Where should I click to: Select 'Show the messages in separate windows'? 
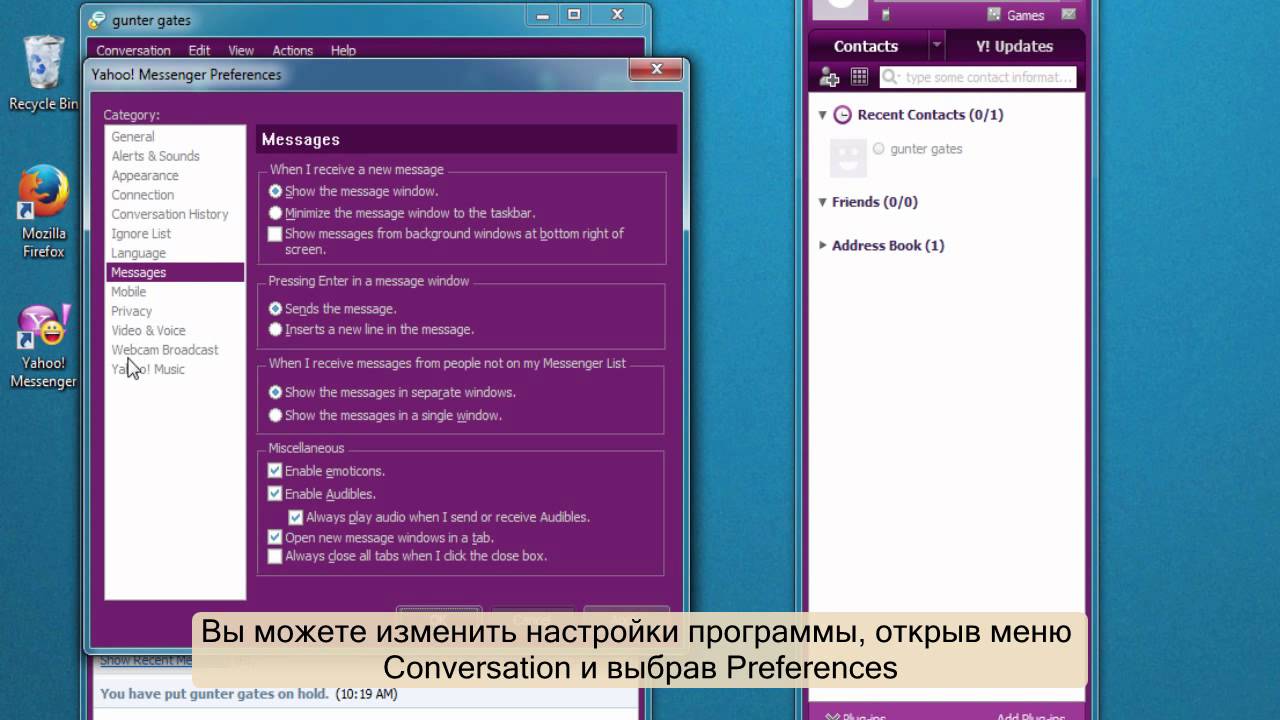click(276, 392)
